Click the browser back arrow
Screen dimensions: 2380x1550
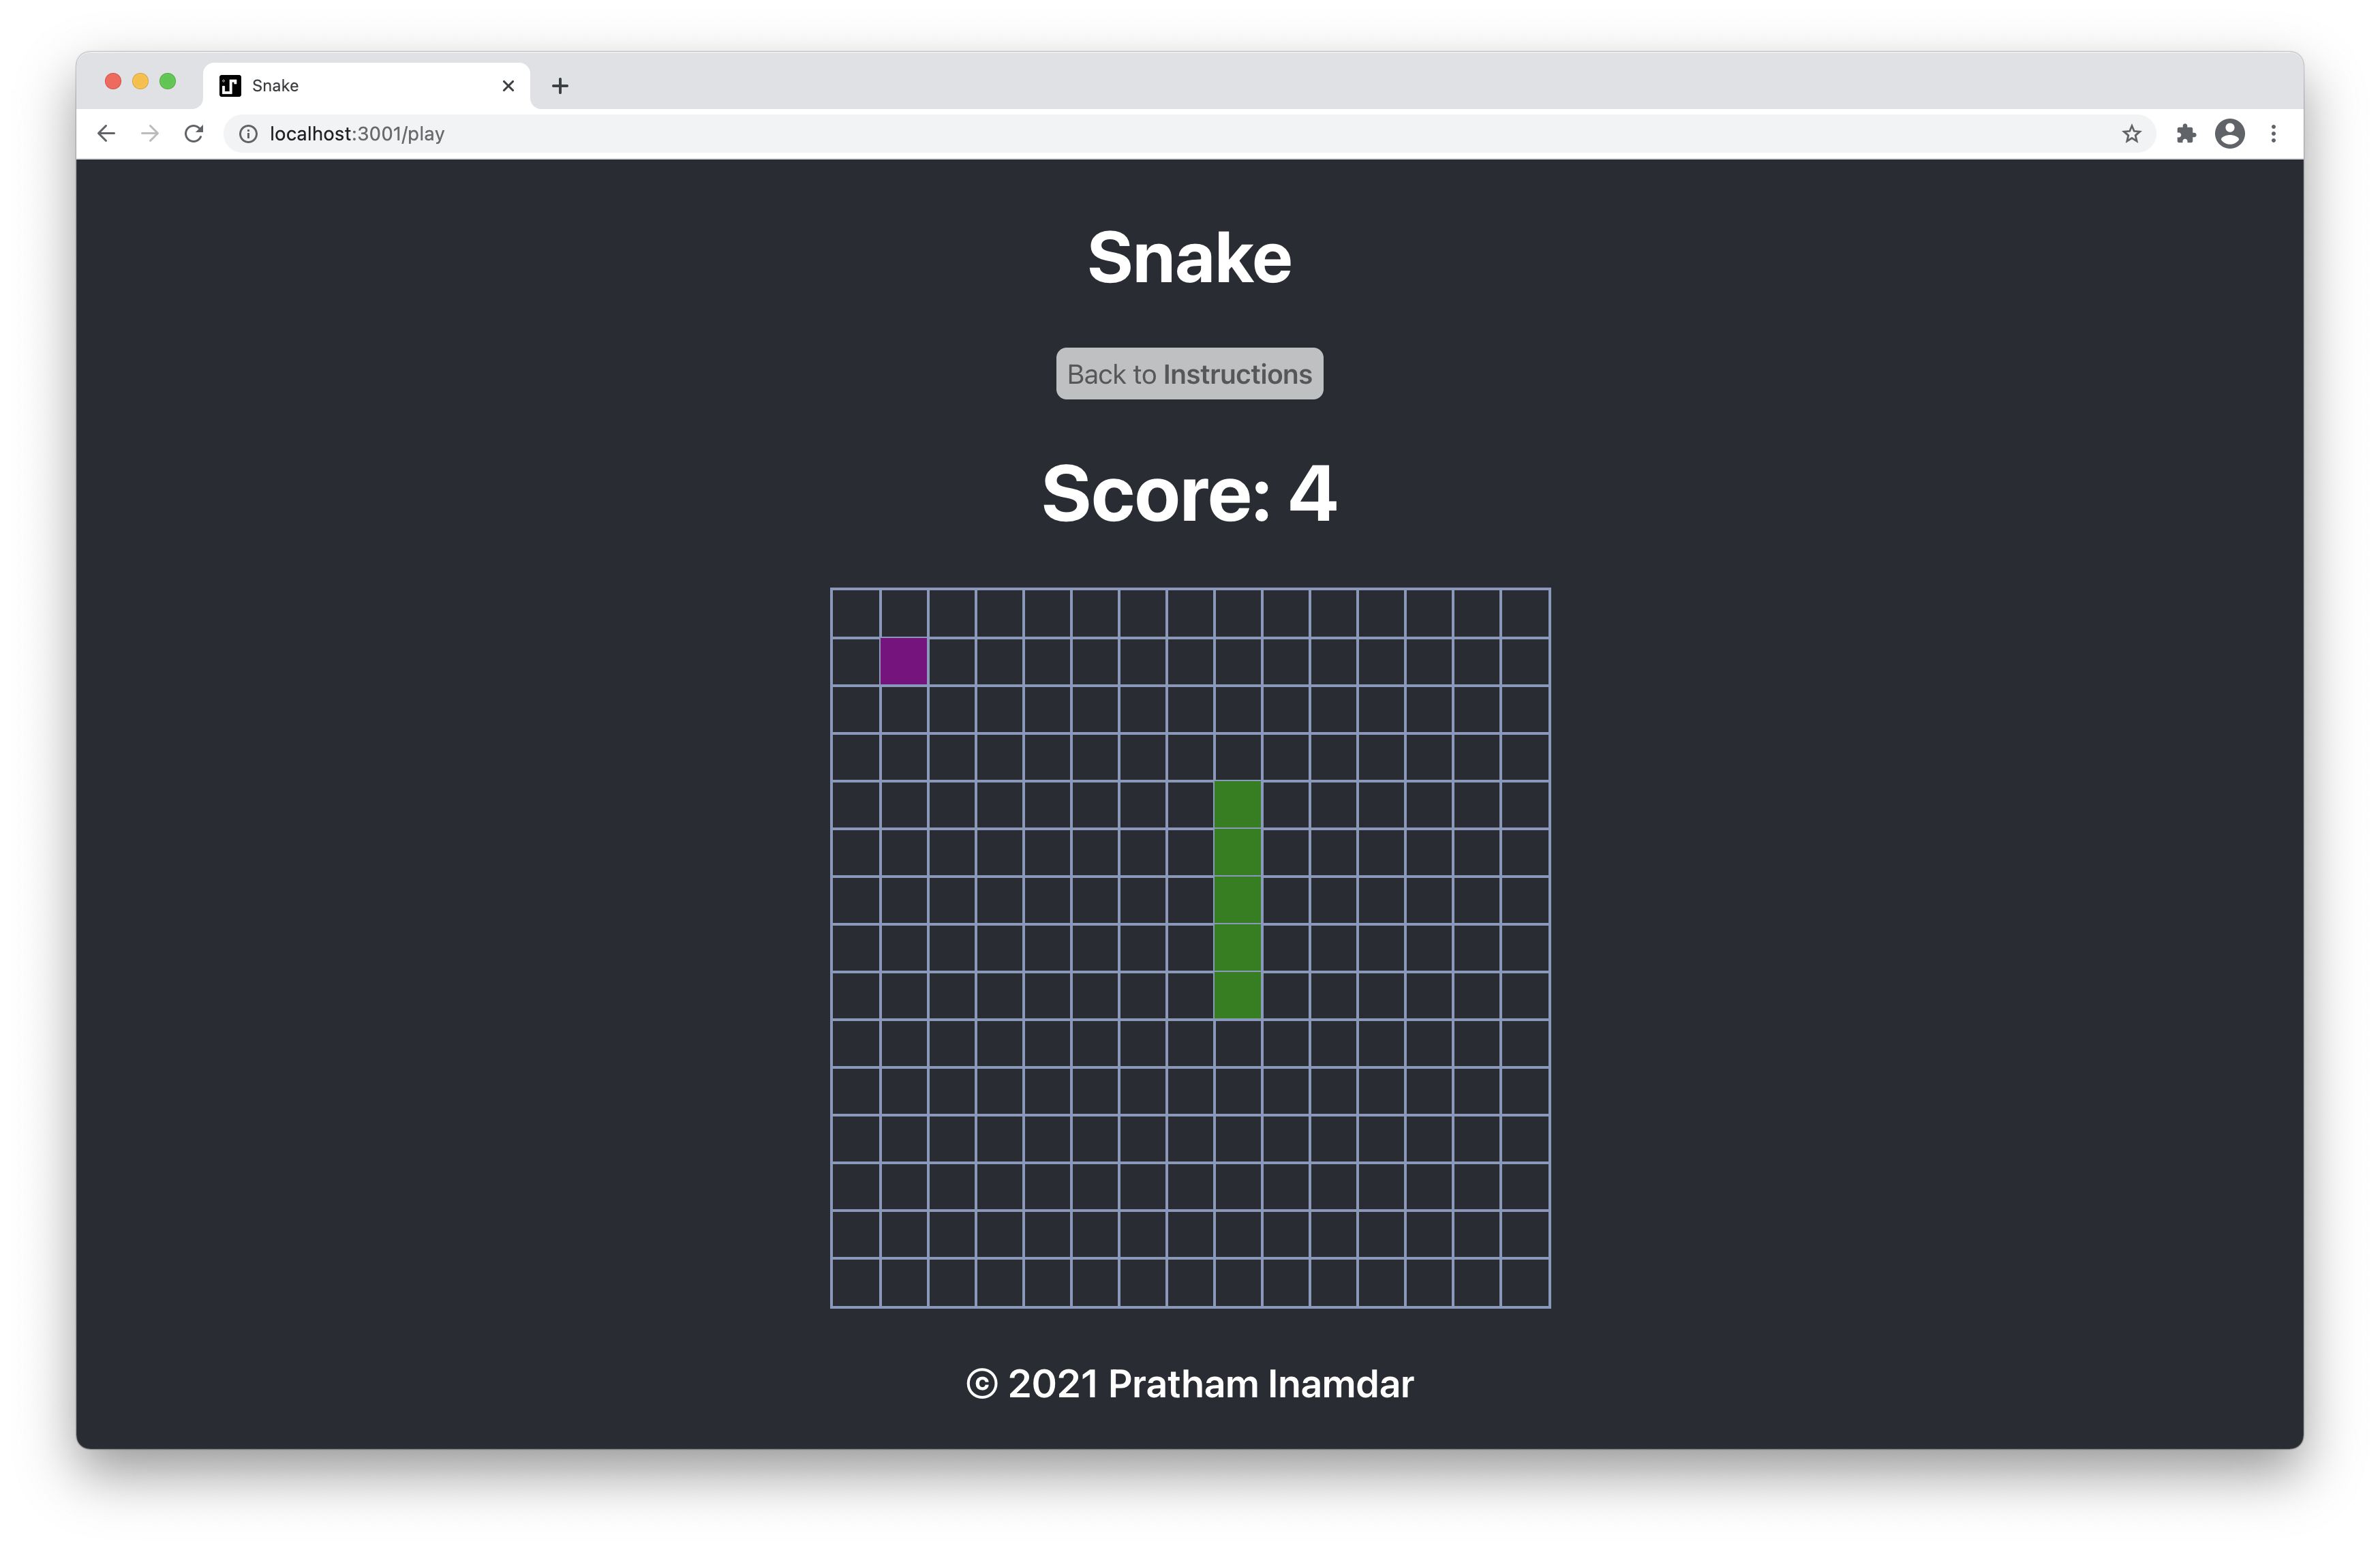pyautogui.click(x=106, y=134)
